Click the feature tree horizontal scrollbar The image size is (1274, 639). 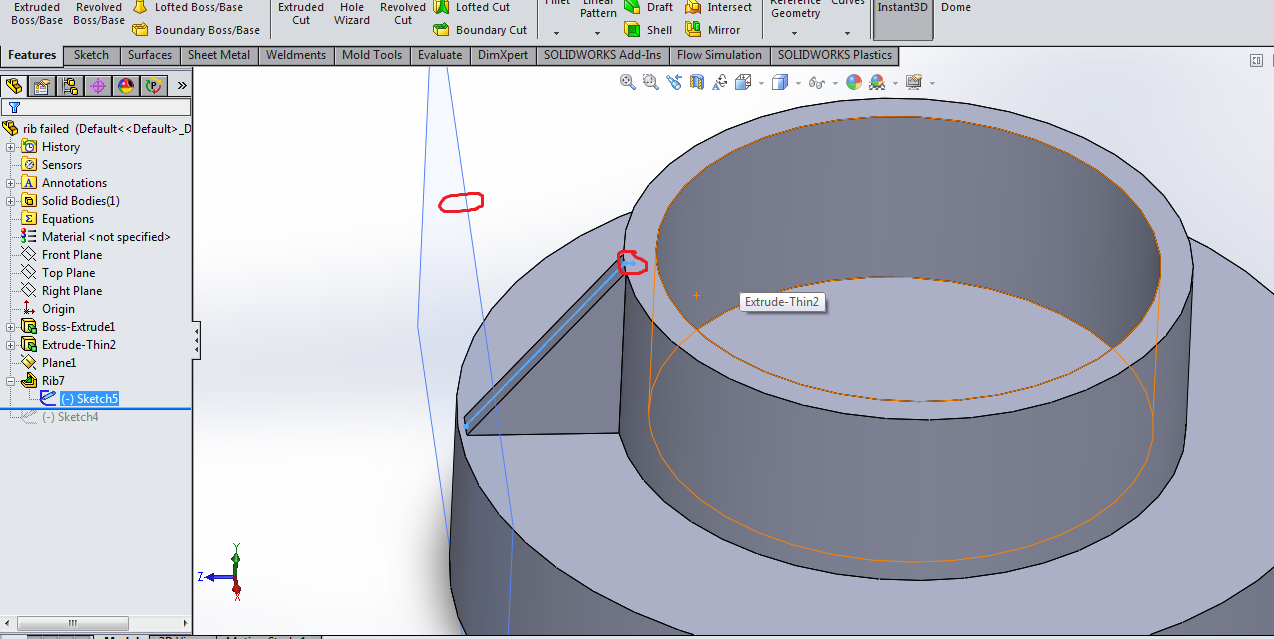pyautogui.click(x=73, y=623)
